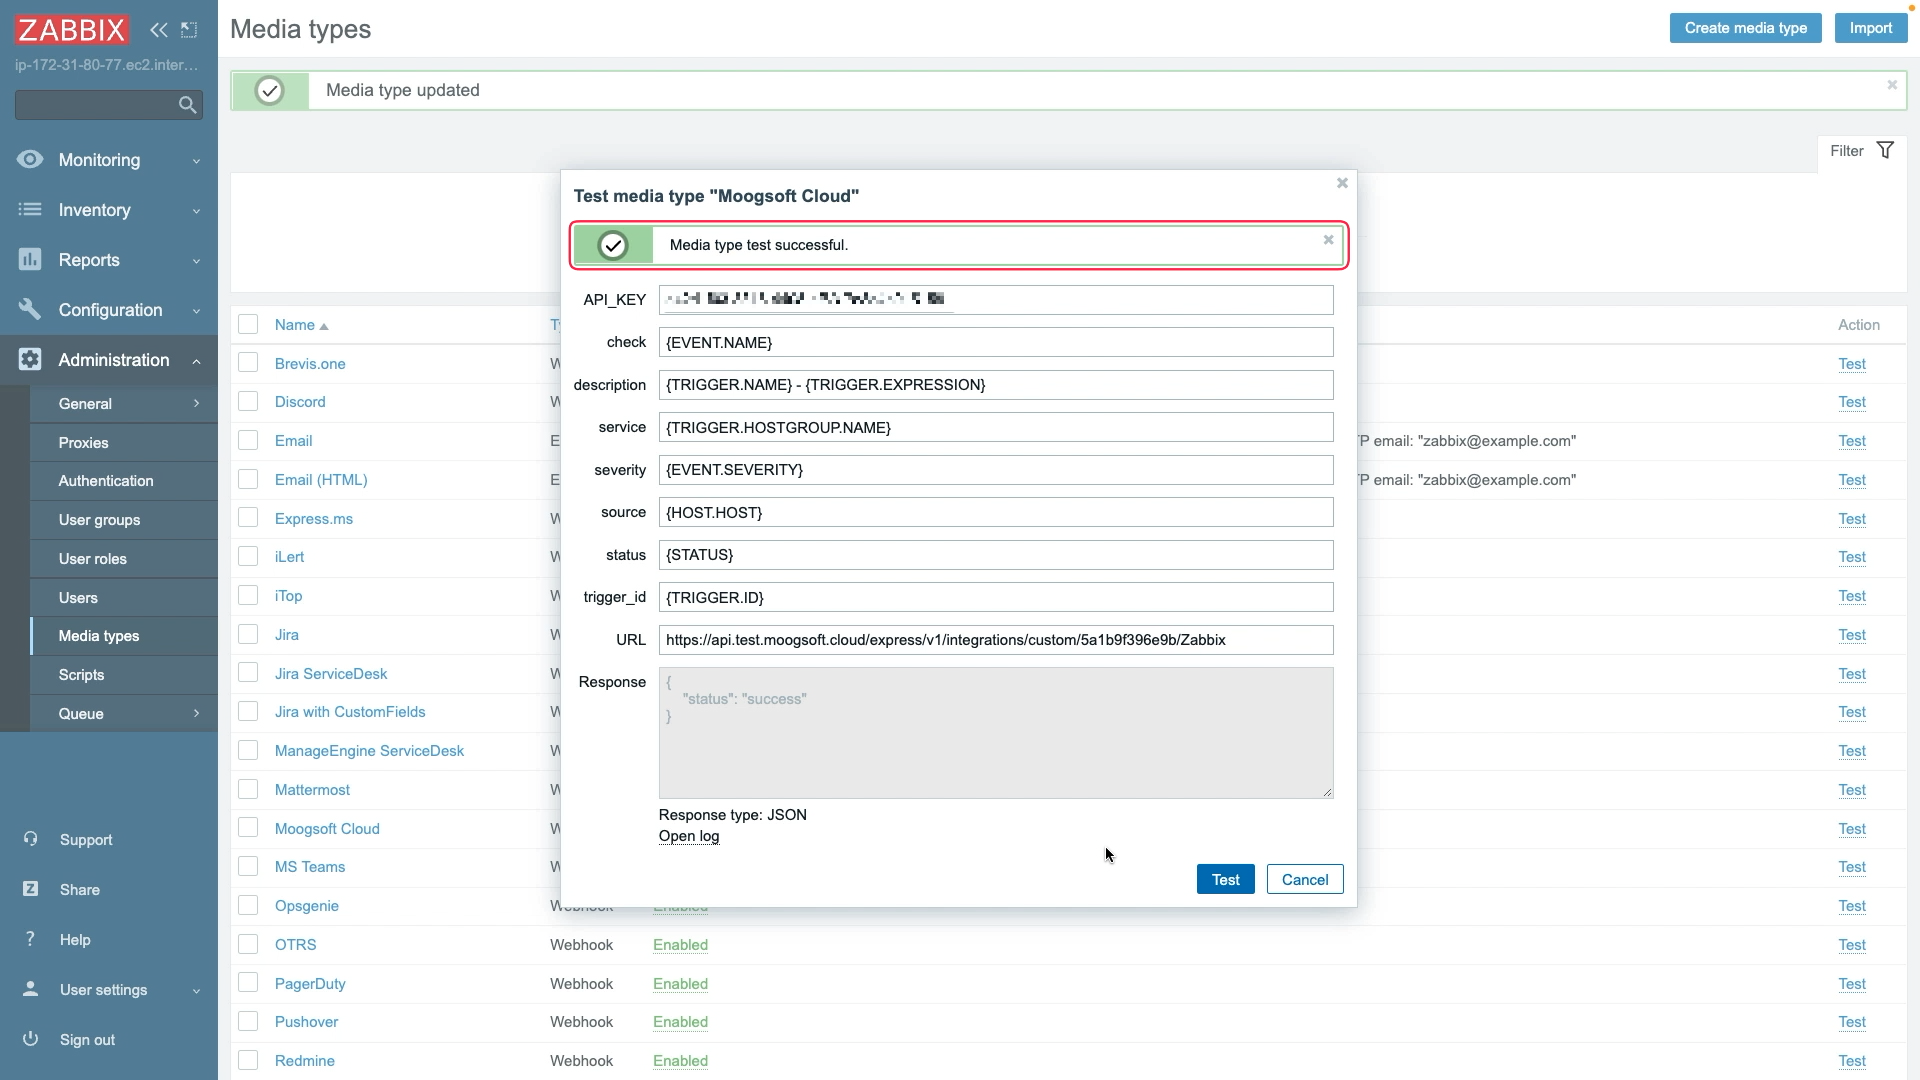Click the blue Test button in dialog
The height and width of the screenshot is (1080, 1920).
tap(1225, 880)
